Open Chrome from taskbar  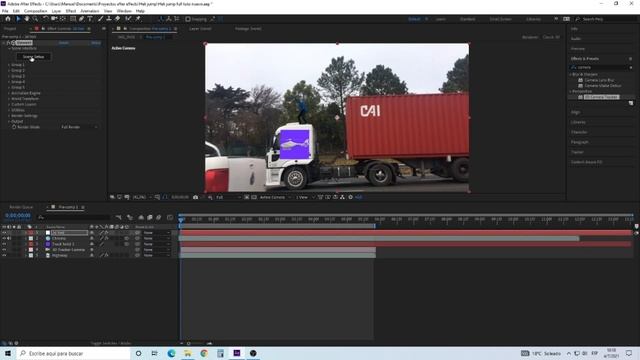coord(204,353)
